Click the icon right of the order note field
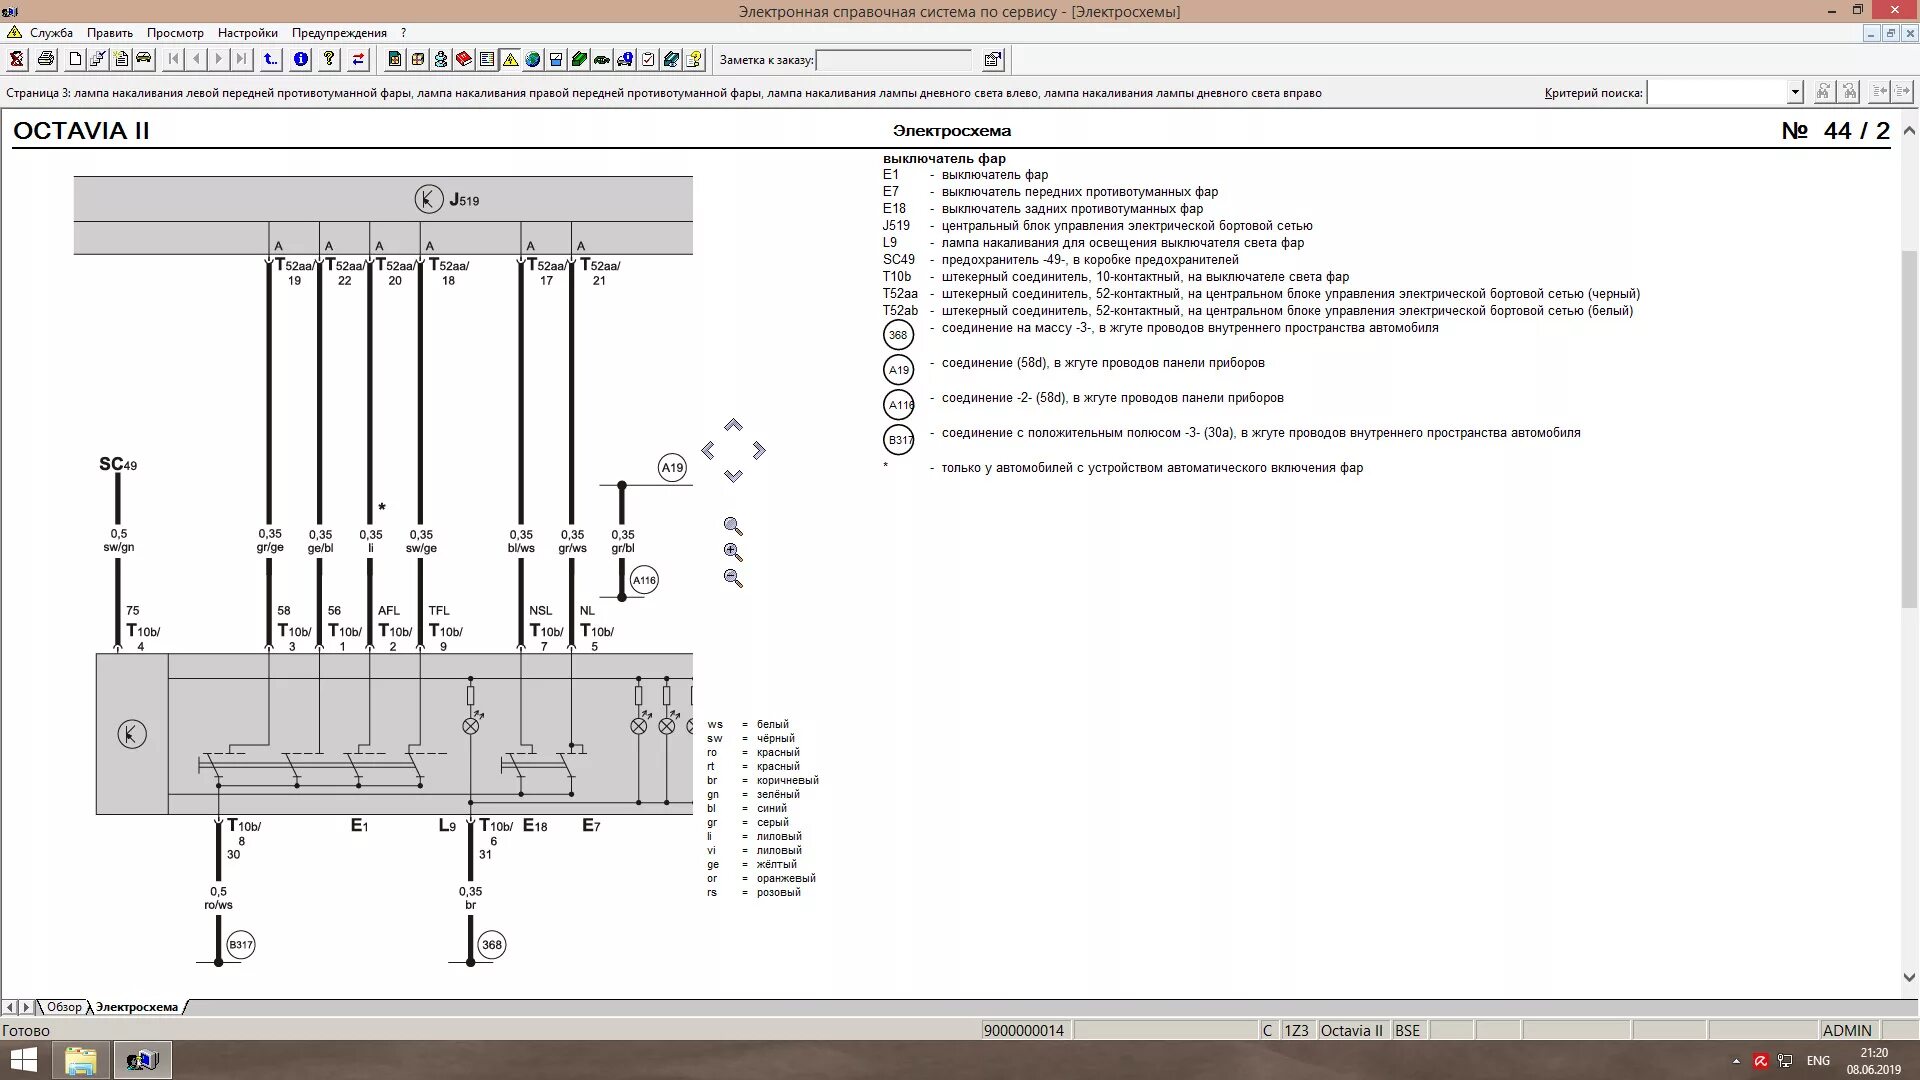 [x=993, y=60]
